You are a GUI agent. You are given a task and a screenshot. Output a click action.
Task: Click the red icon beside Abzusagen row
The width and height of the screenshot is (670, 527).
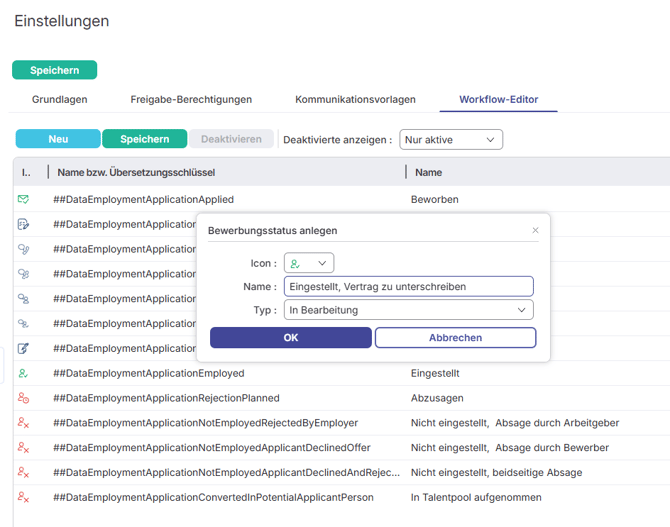(x=23, y=398)
